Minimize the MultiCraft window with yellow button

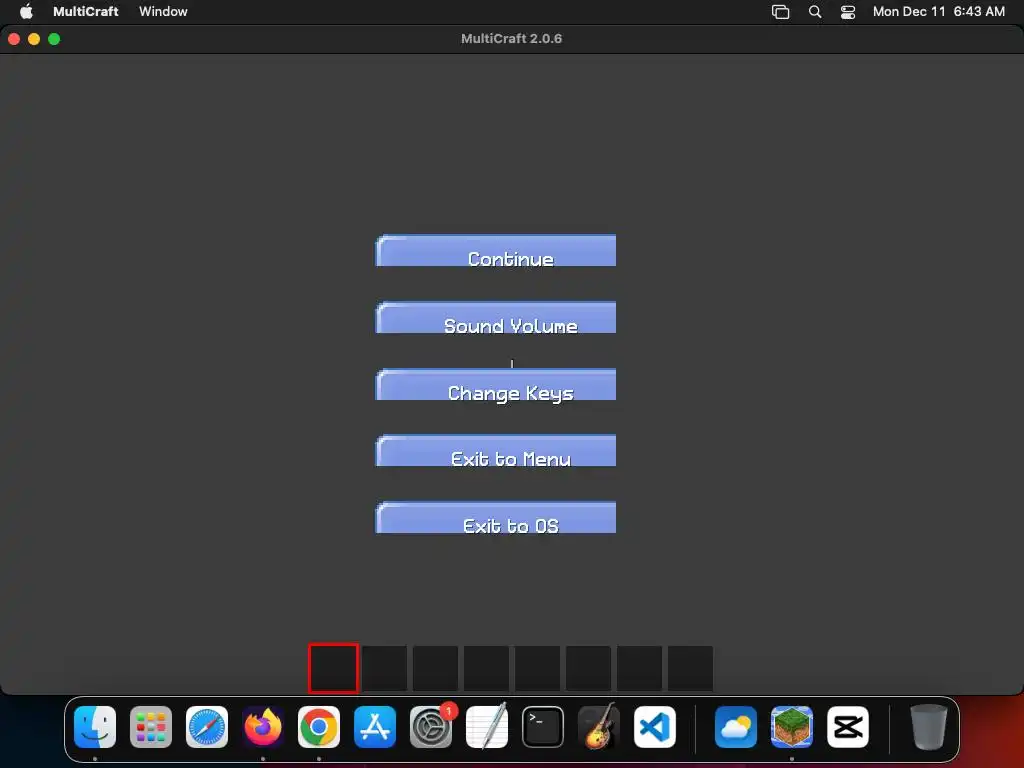34,39
